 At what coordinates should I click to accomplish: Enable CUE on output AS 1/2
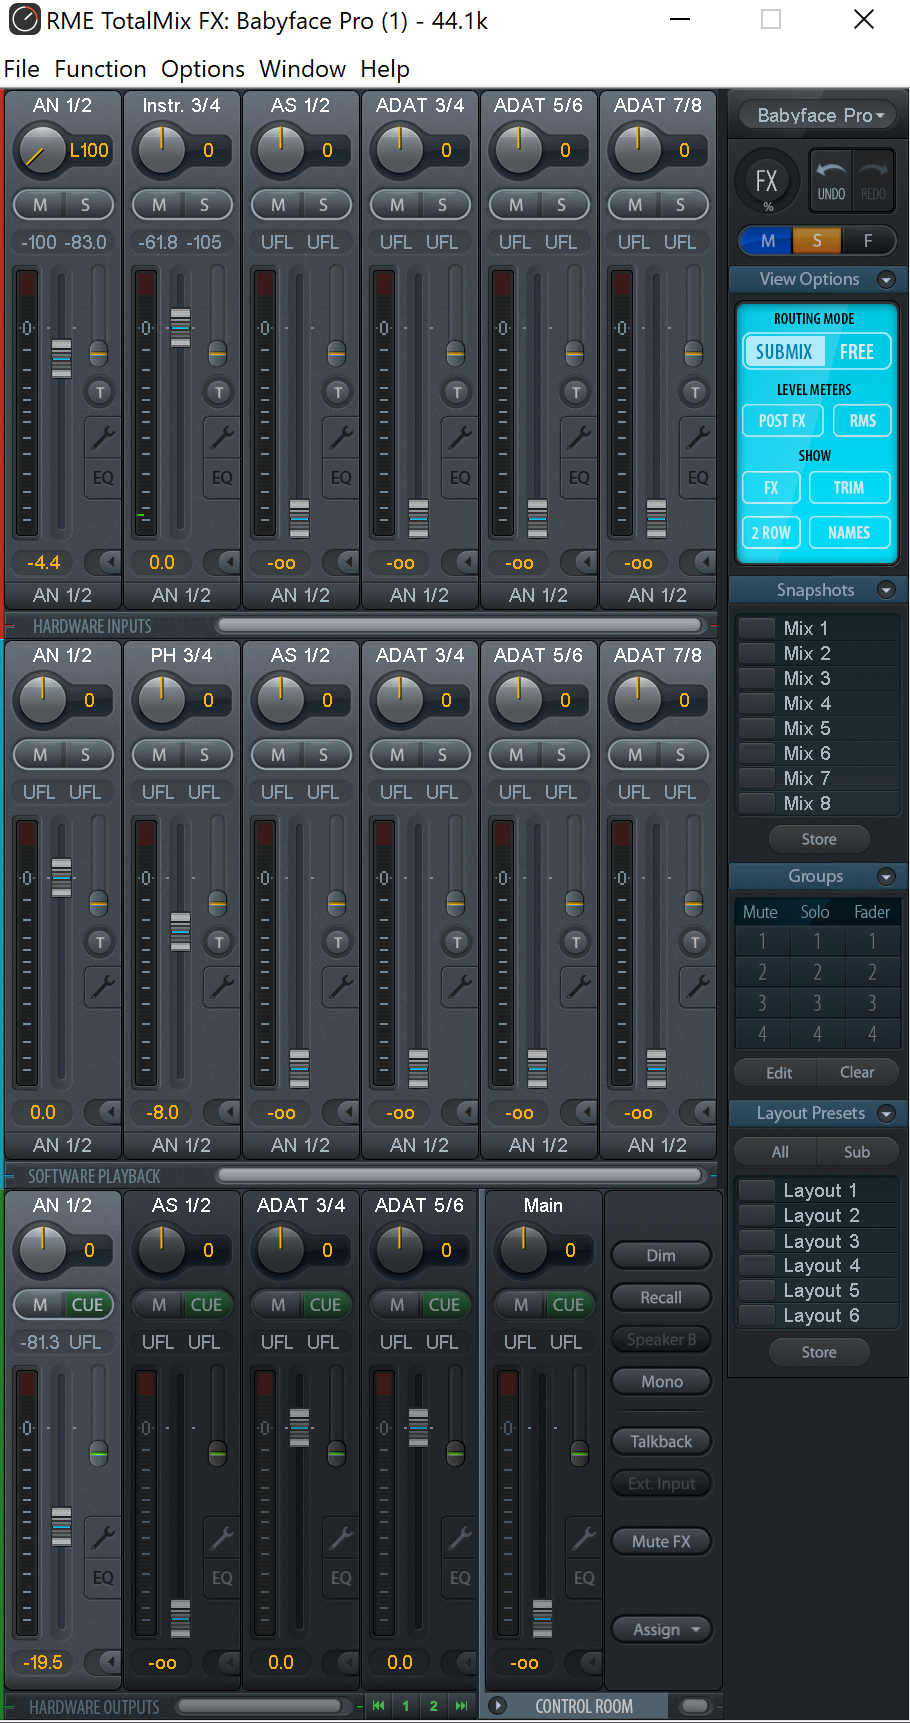[207, 1305]
